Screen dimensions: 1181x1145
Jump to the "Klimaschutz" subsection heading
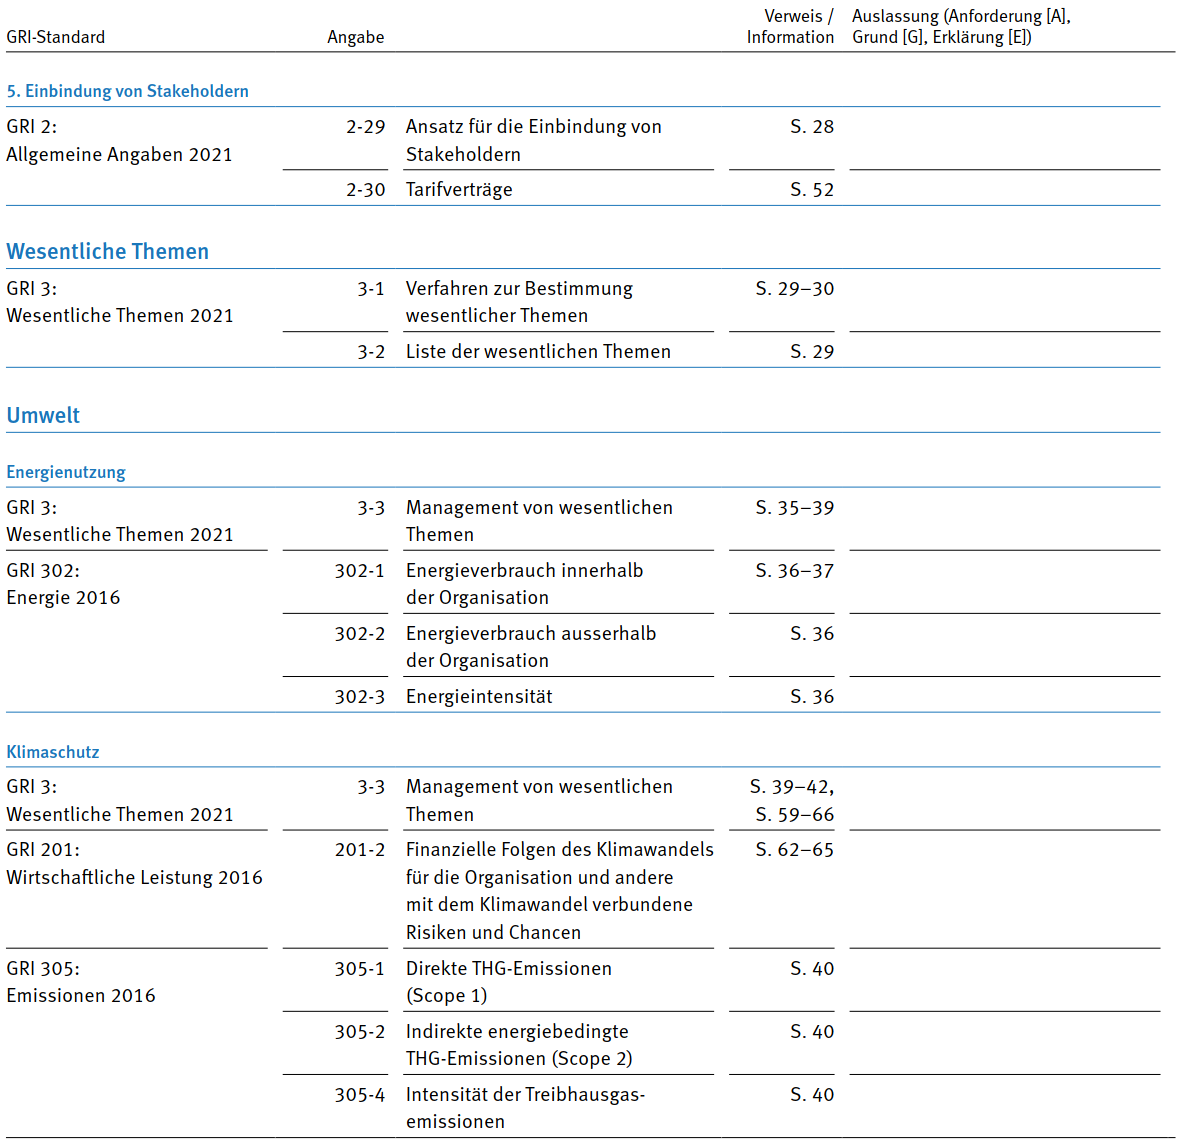tap(53, 752)
